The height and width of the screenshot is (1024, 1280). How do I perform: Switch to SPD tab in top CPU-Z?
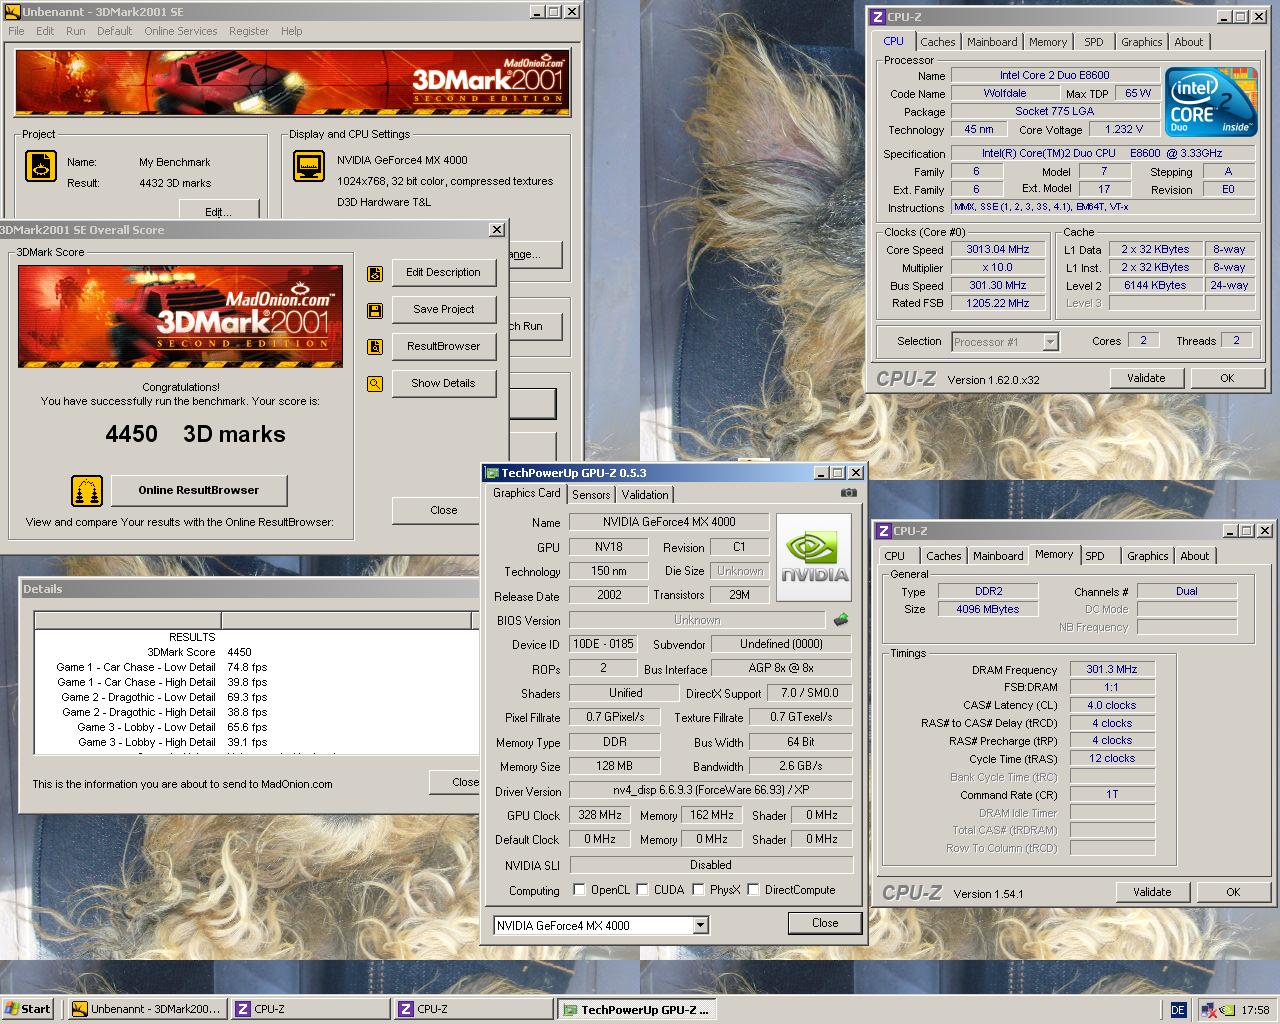pos(1094,42)
